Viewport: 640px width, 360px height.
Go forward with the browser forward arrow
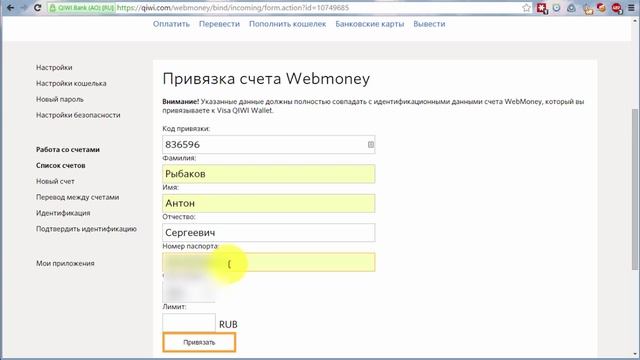24,8
